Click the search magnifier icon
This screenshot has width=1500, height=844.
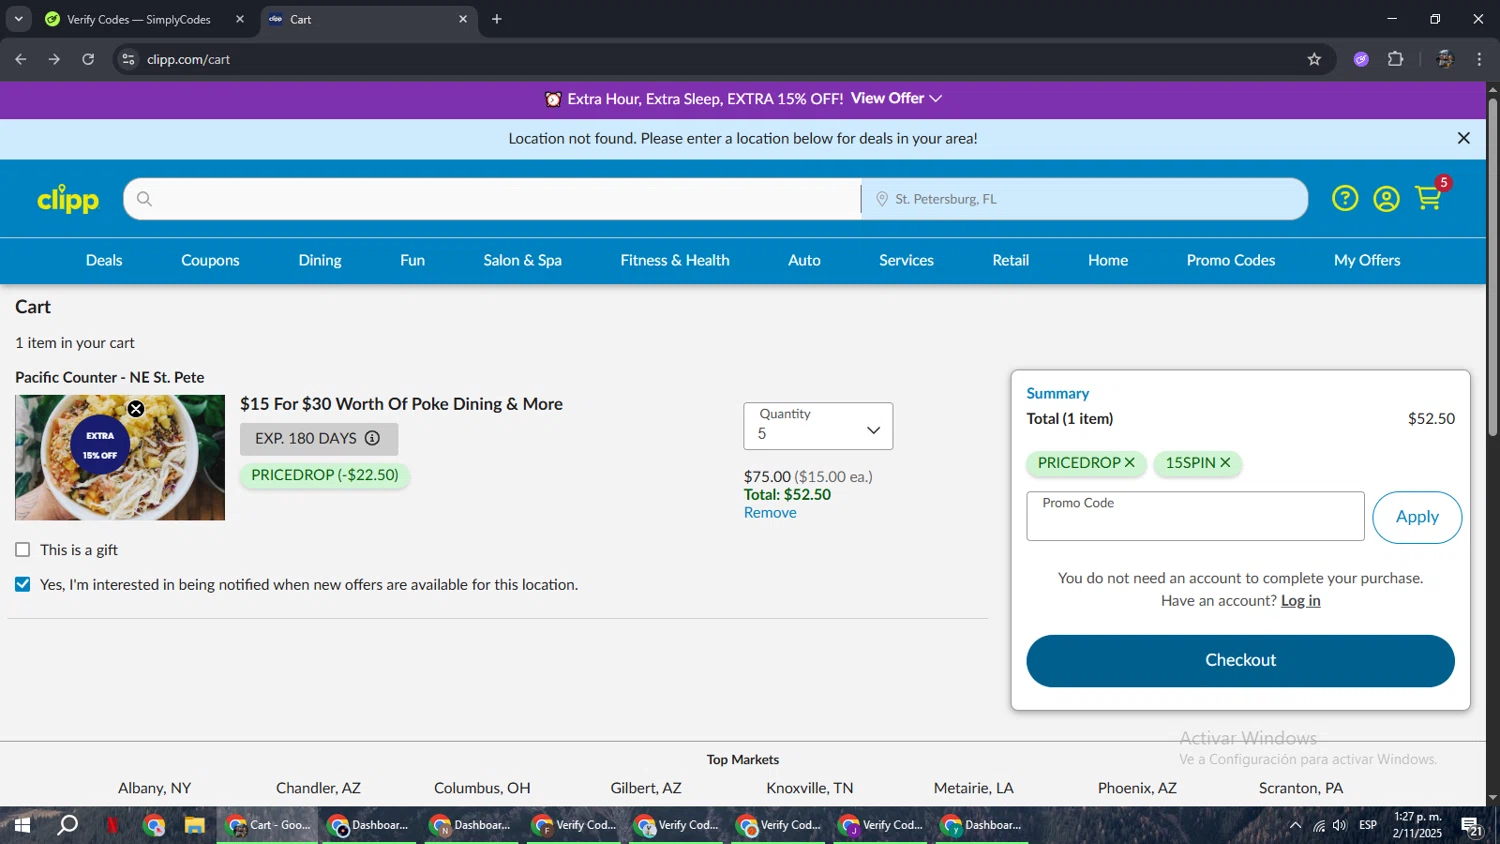pyautogui.click(x=145, y=199)
